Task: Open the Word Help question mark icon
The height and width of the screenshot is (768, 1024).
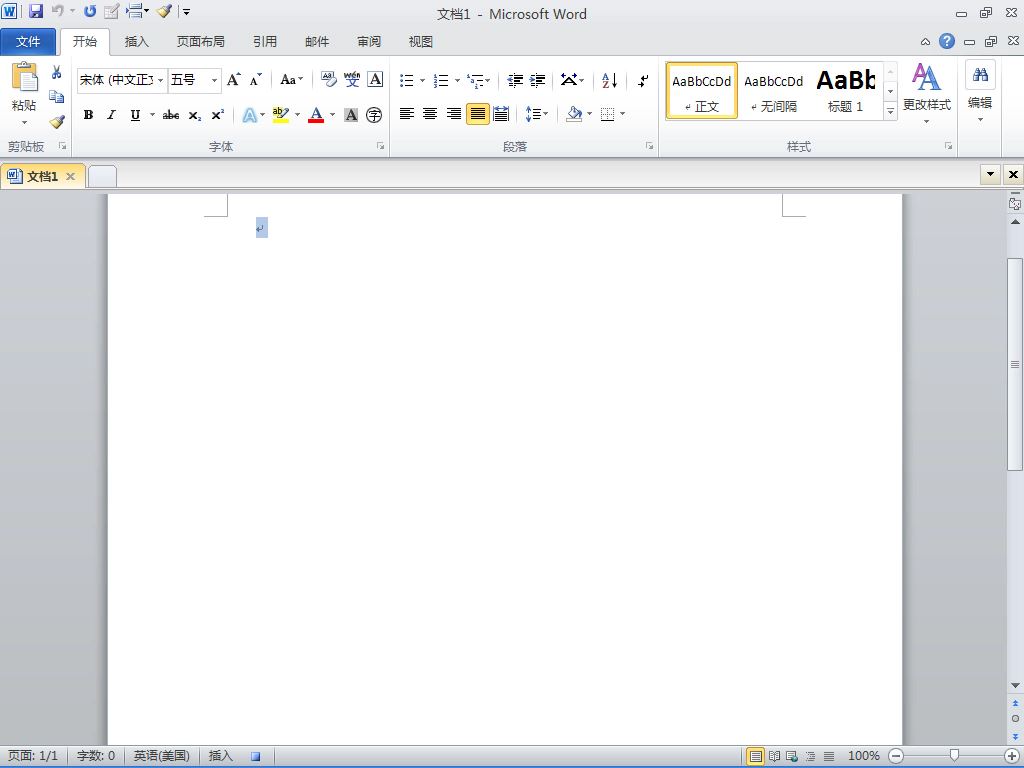Action: [x=947, y=41]
